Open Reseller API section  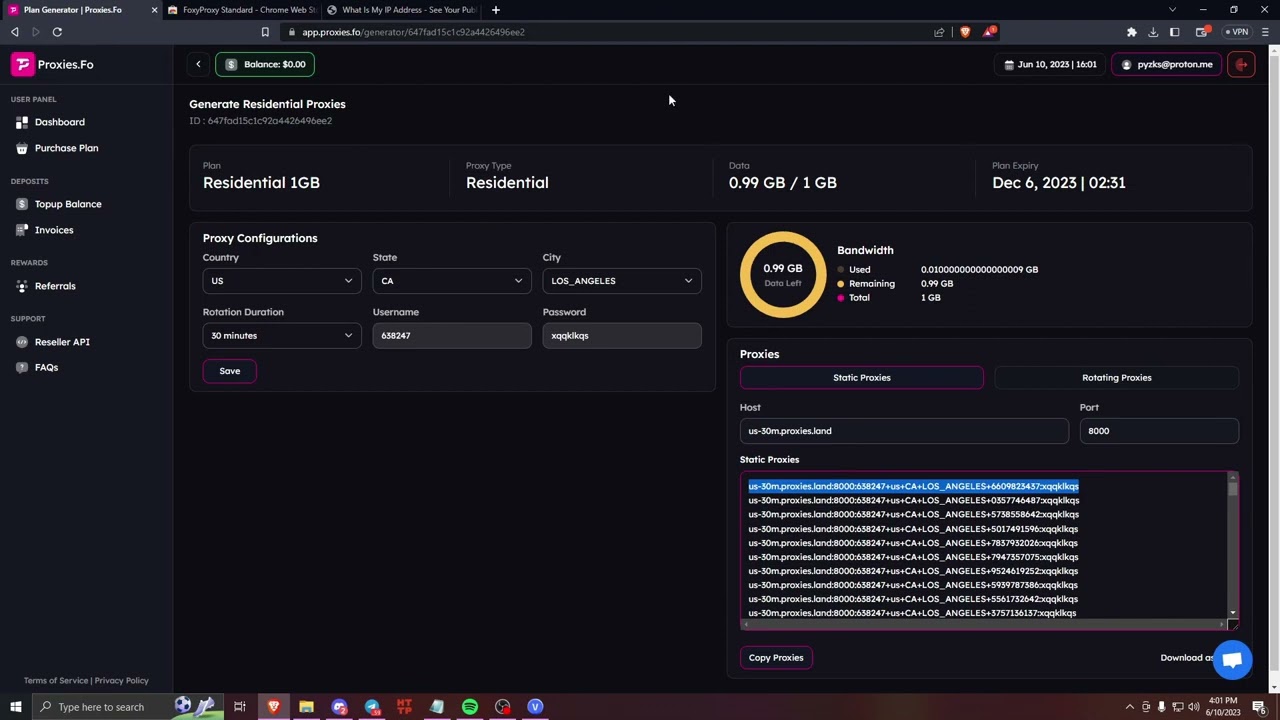53,342
